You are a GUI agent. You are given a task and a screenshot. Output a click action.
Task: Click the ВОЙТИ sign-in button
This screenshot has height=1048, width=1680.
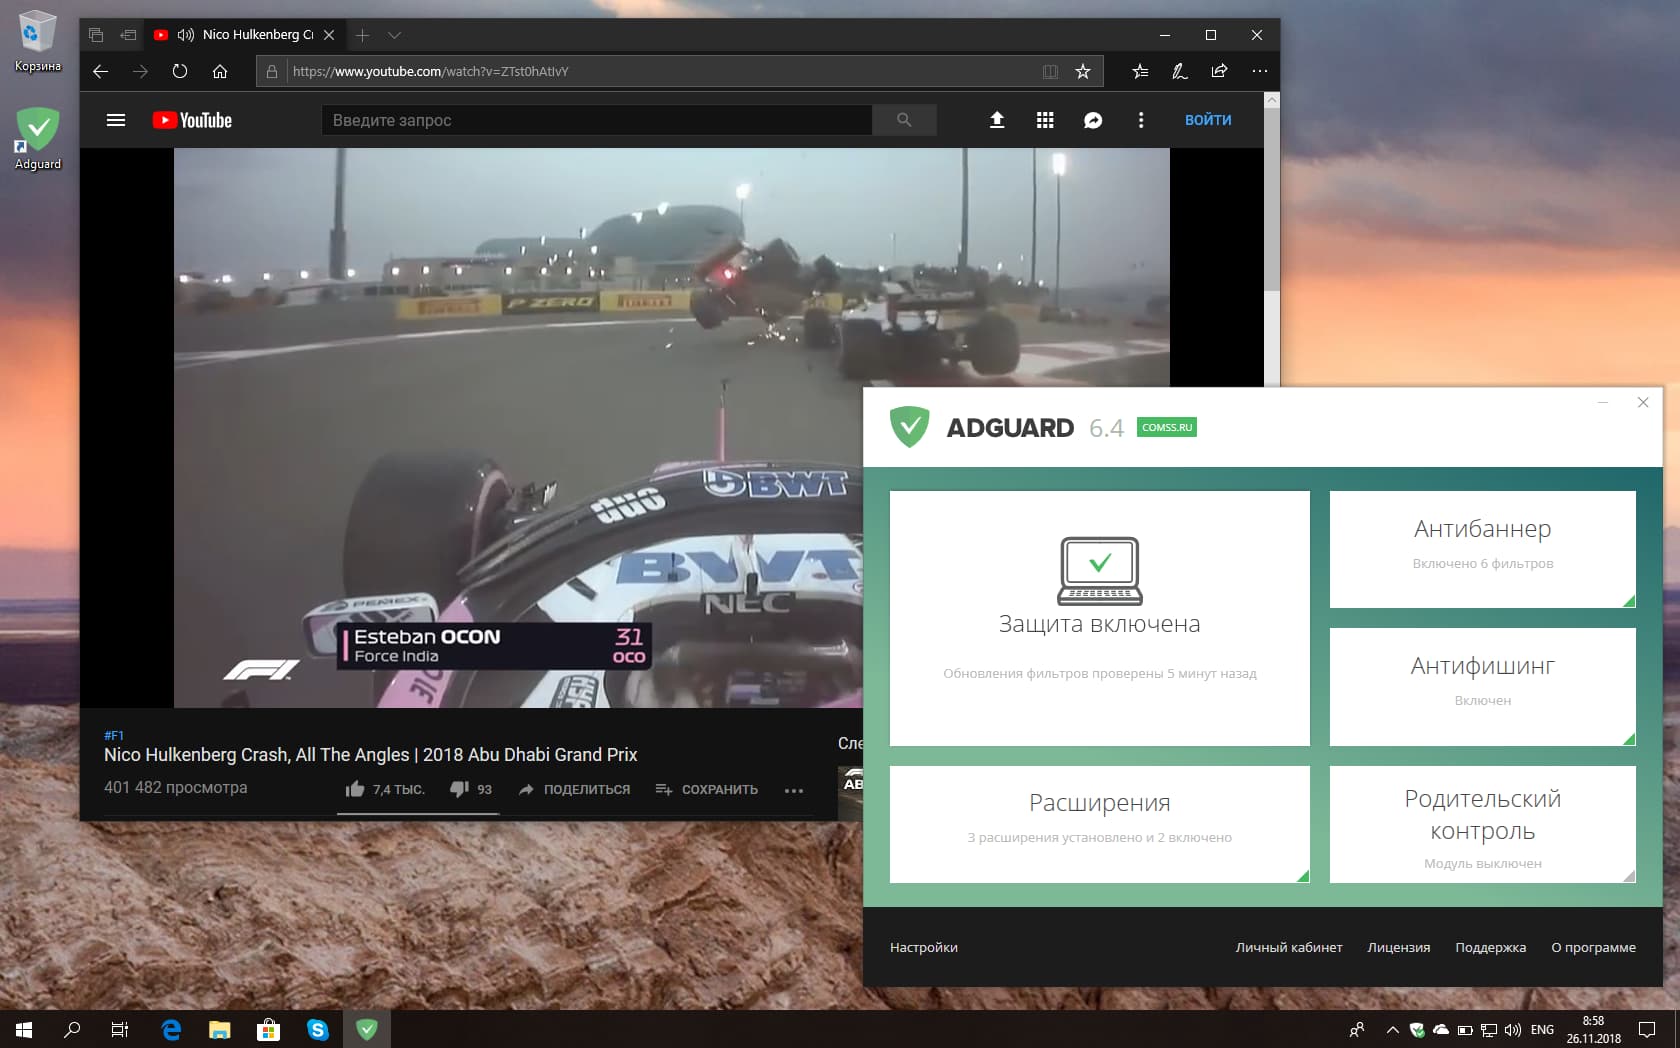tap(1208, 120)
